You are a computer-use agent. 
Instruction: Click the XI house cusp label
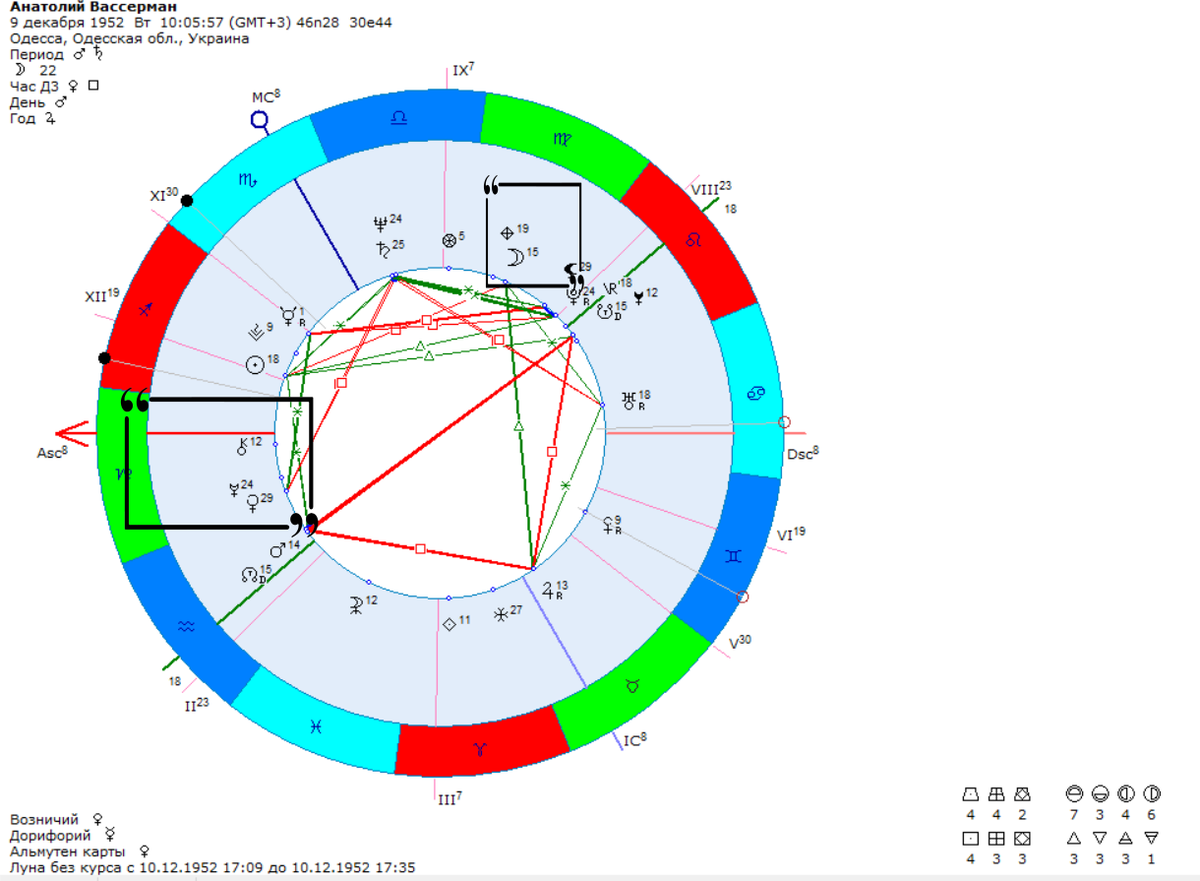pyautogui.click(x=164, y=194)
